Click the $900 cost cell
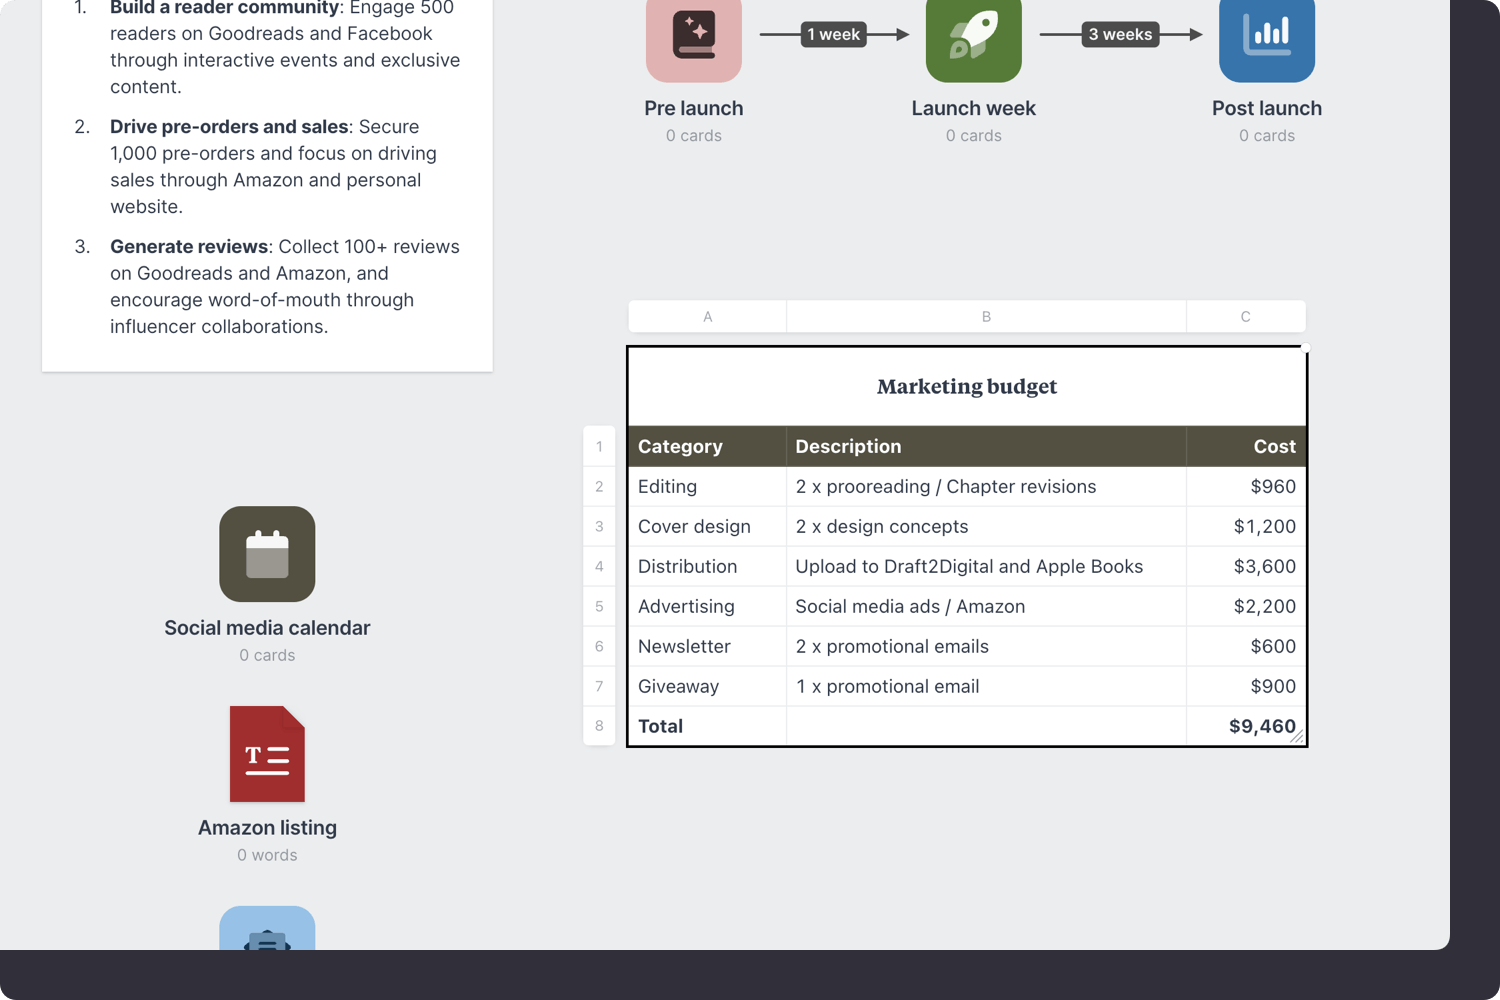1500x1000 pixels. [1246, 686]
